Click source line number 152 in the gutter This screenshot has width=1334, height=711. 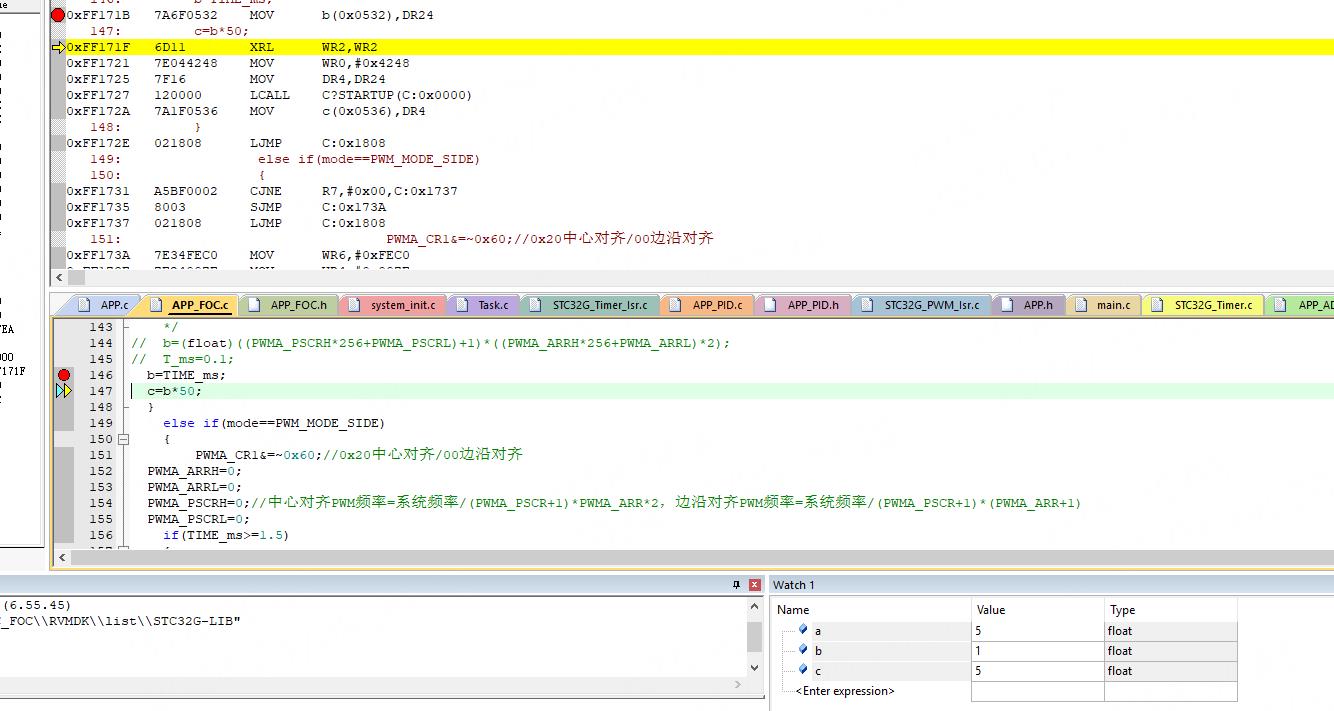click(101, 471)
